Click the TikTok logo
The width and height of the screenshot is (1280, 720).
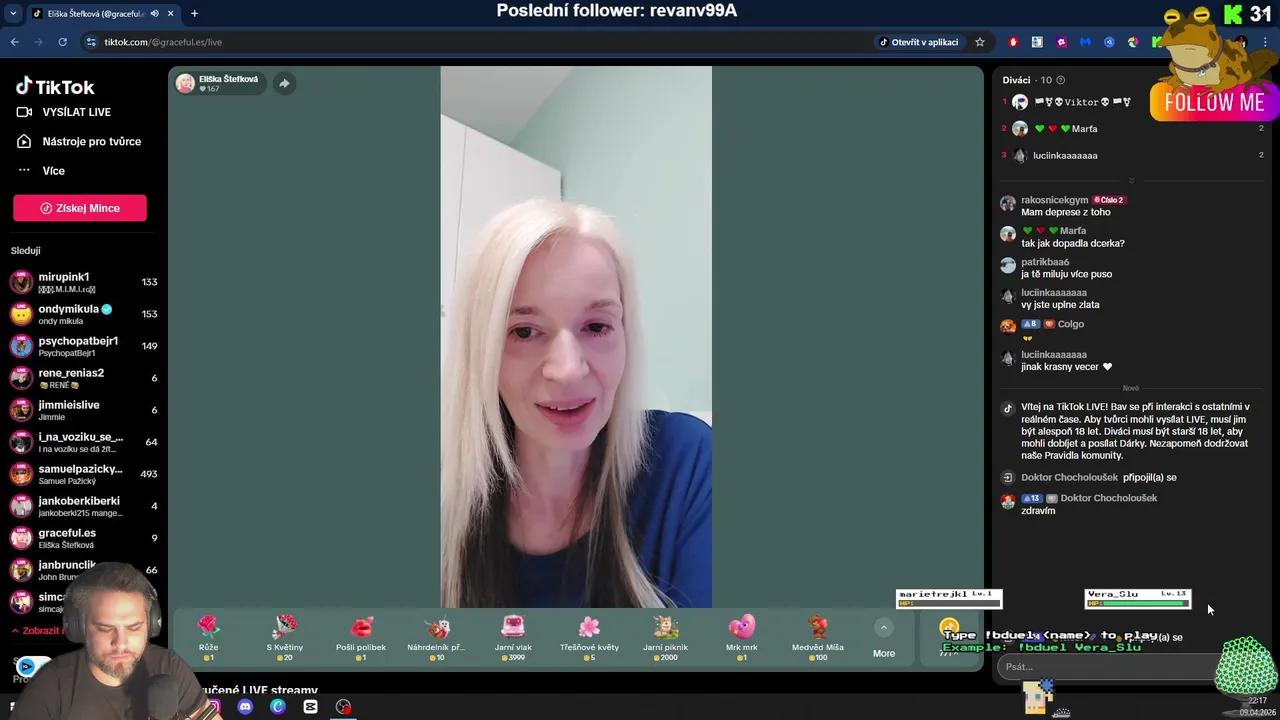[x=55, y=87]
